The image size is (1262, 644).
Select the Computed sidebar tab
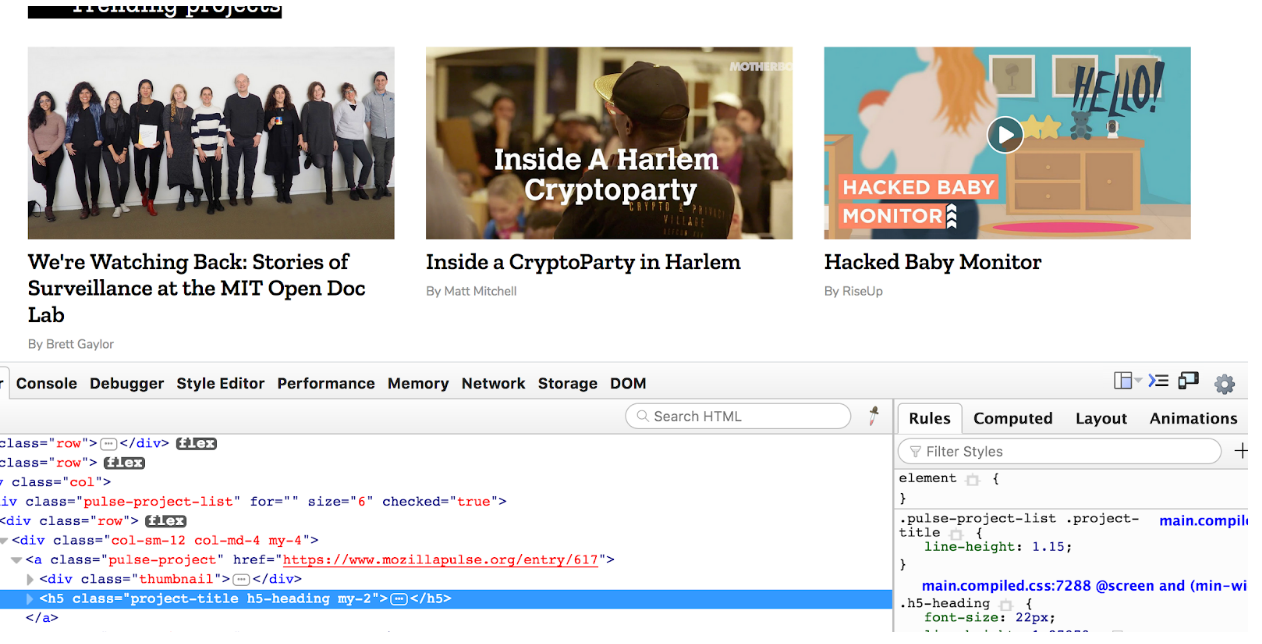(1013, 418)
